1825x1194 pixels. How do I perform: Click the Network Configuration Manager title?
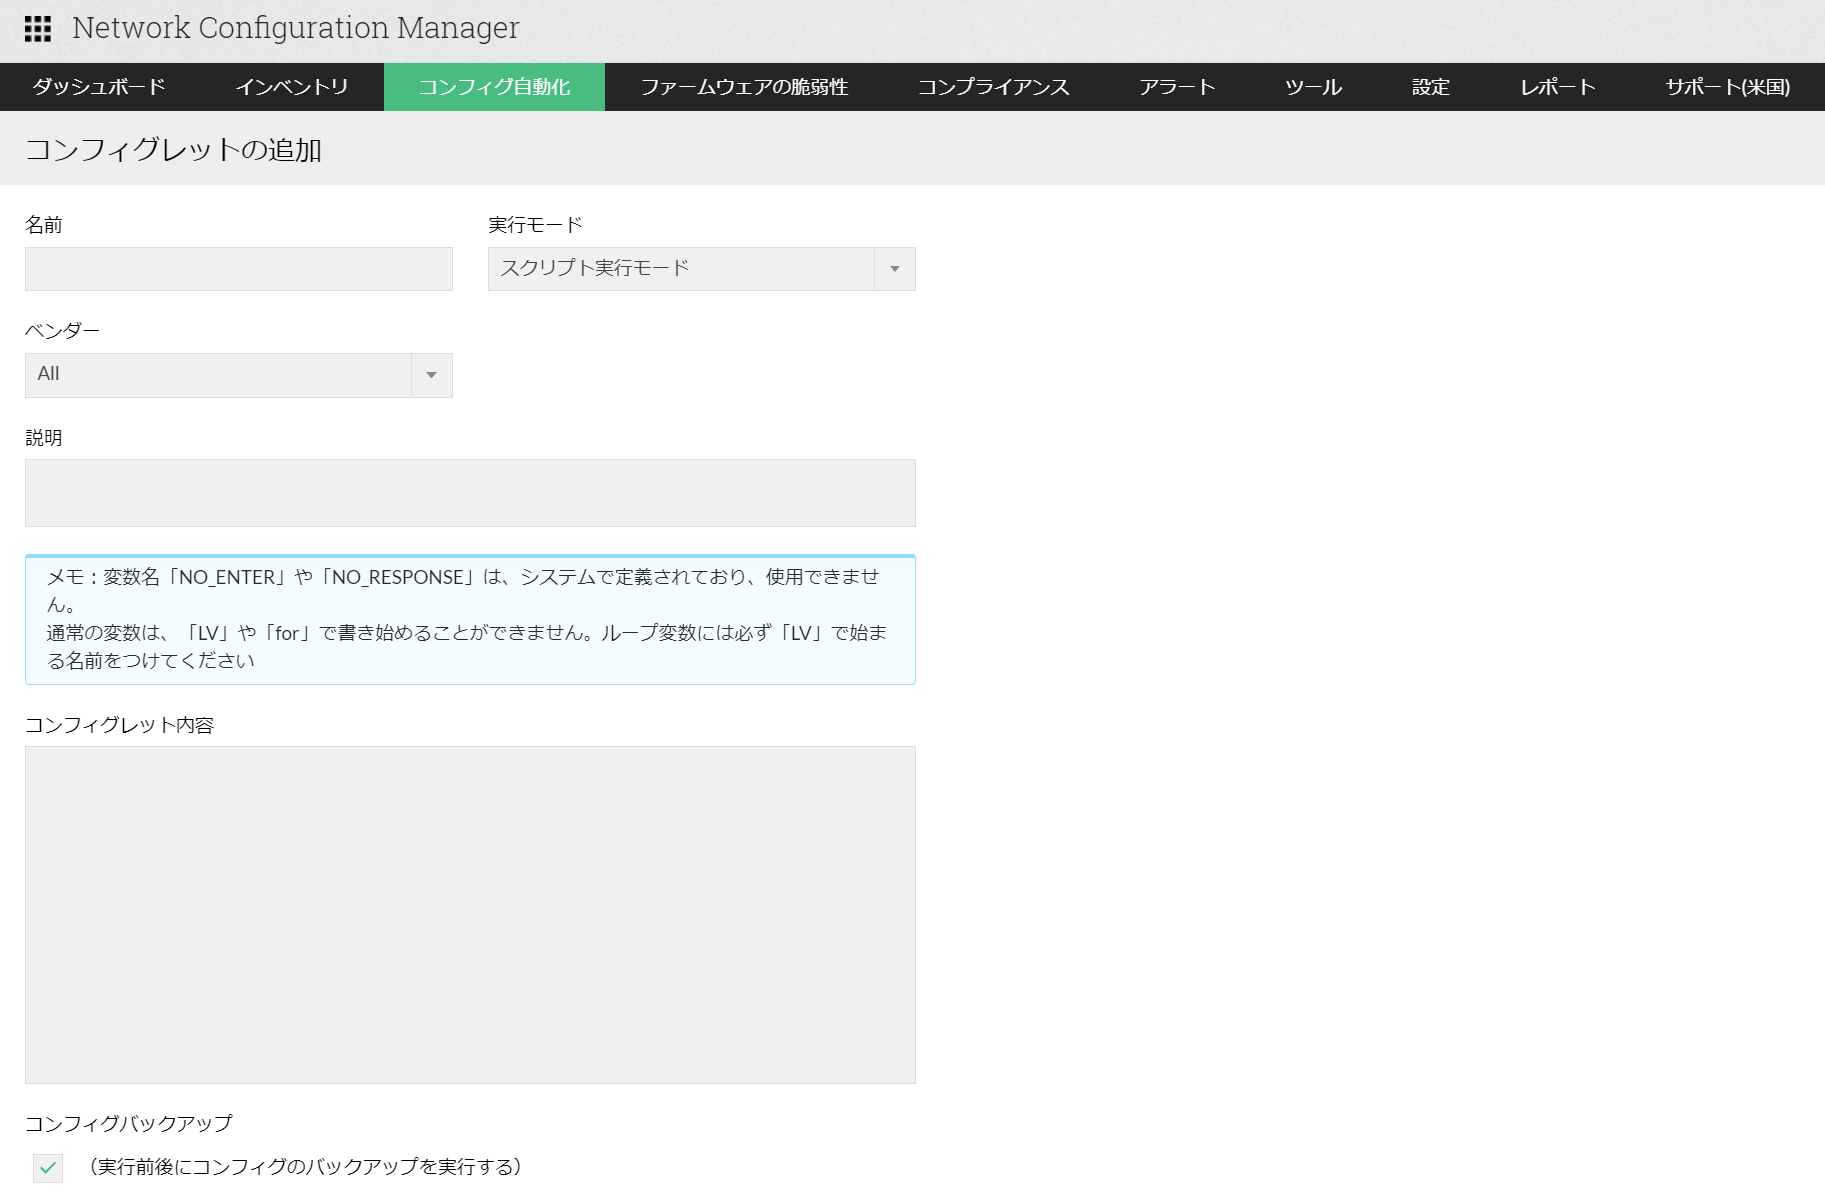tap(296, 28)
